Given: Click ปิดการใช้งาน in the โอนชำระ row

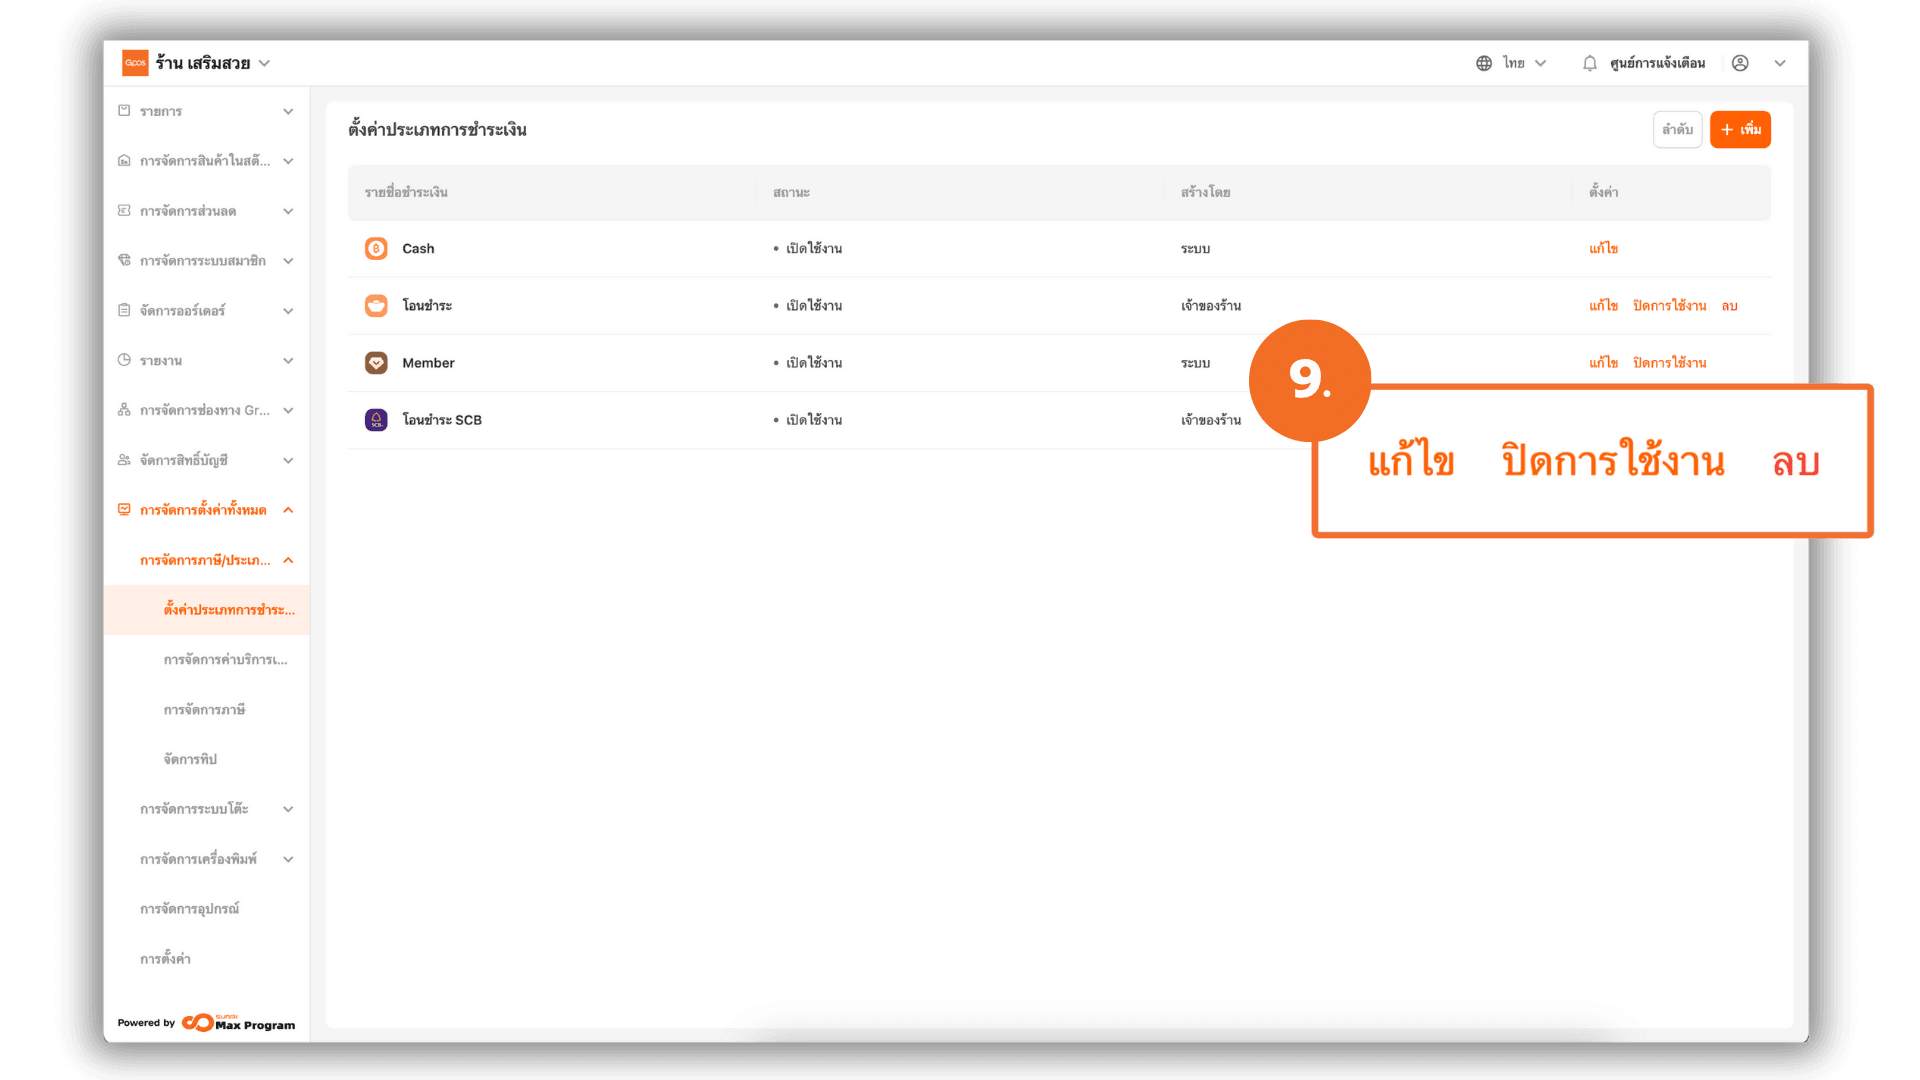Looking at the screenshot, I should pos(1669,306).
